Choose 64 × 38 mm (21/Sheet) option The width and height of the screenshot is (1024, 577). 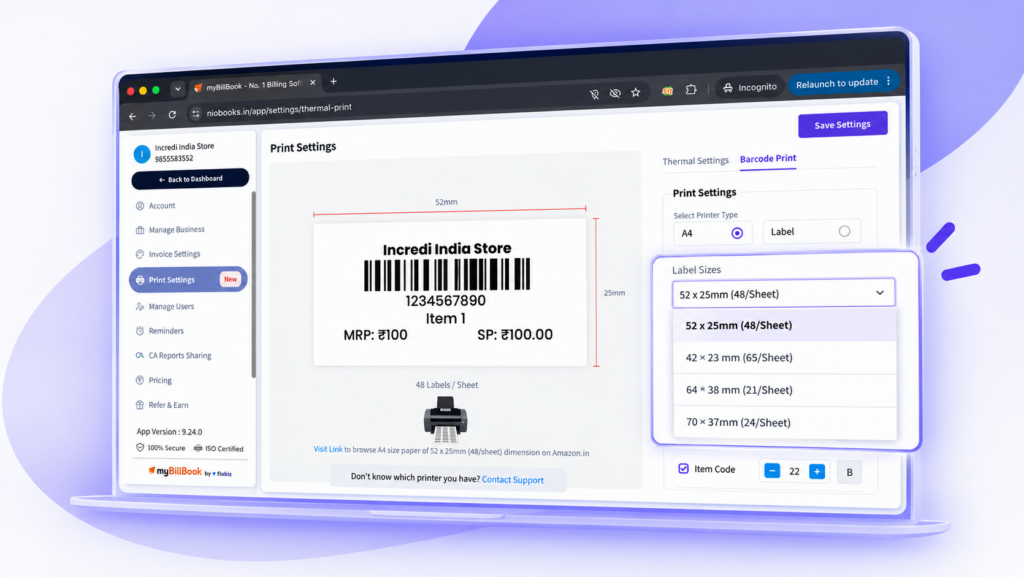click(x=784, y=390)
